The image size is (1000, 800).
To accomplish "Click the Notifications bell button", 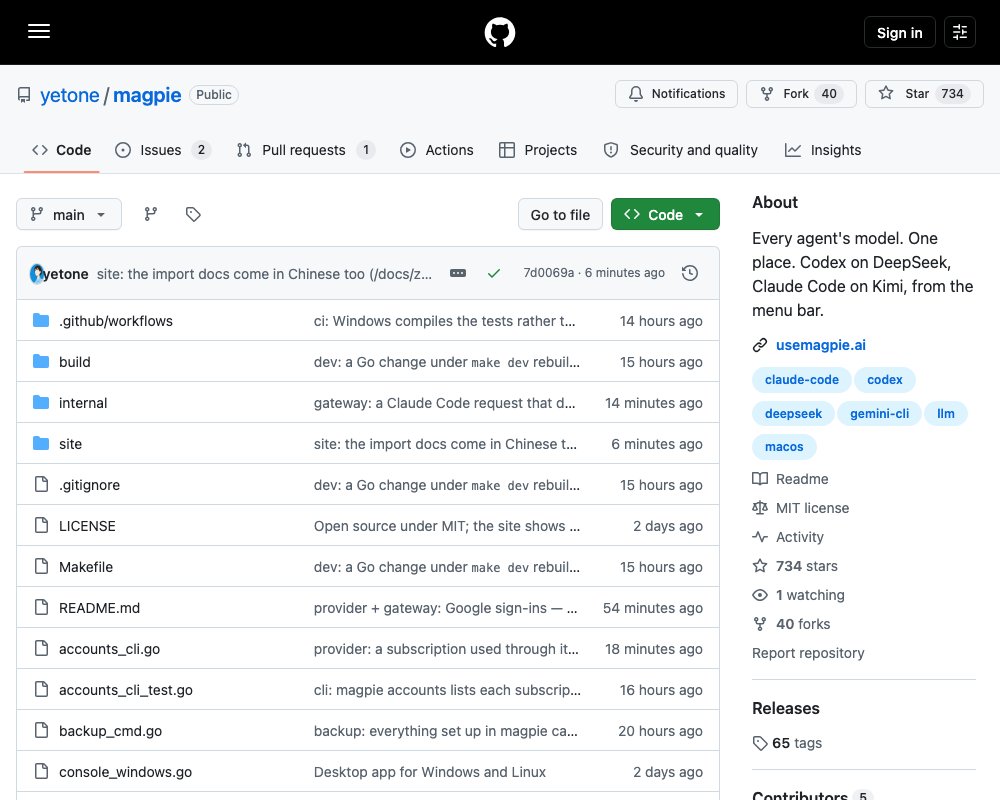I will (x=676, y=94).
